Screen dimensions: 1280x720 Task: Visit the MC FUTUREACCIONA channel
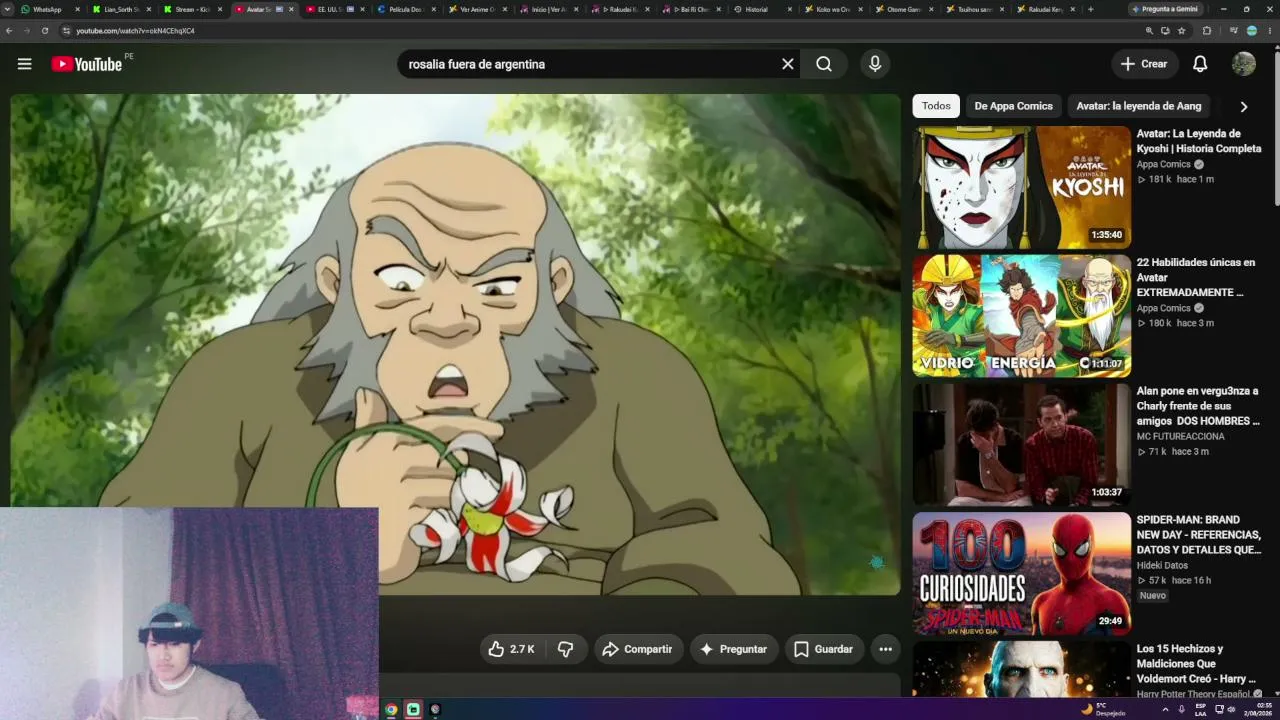pos(1180,436)
